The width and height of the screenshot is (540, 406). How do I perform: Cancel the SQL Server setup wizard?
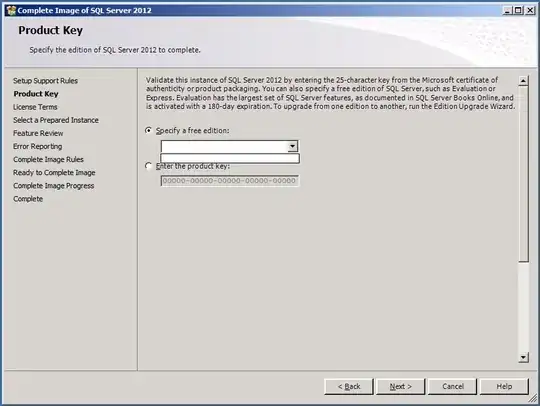tap(453, 387)
